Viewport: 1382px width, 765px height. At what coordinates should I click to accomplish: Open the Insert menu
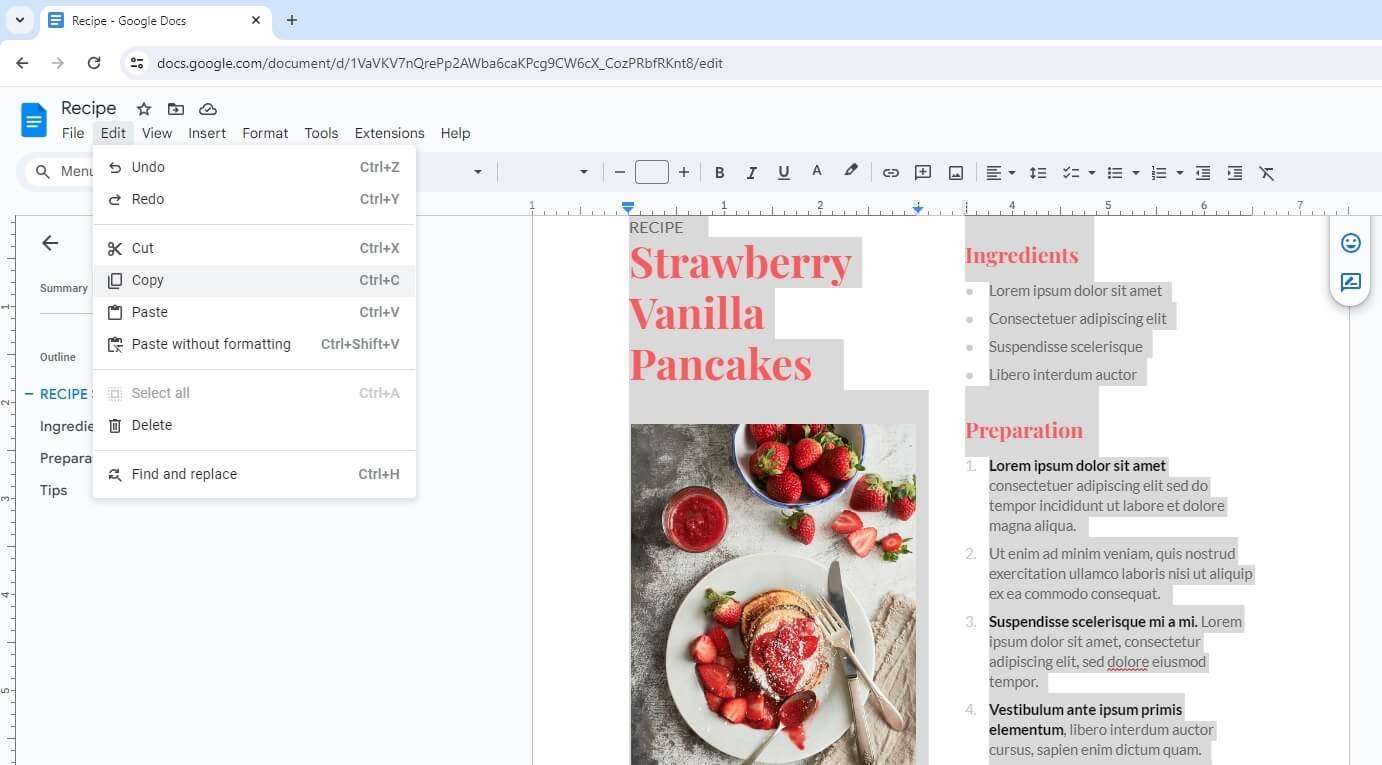[207, 133]
